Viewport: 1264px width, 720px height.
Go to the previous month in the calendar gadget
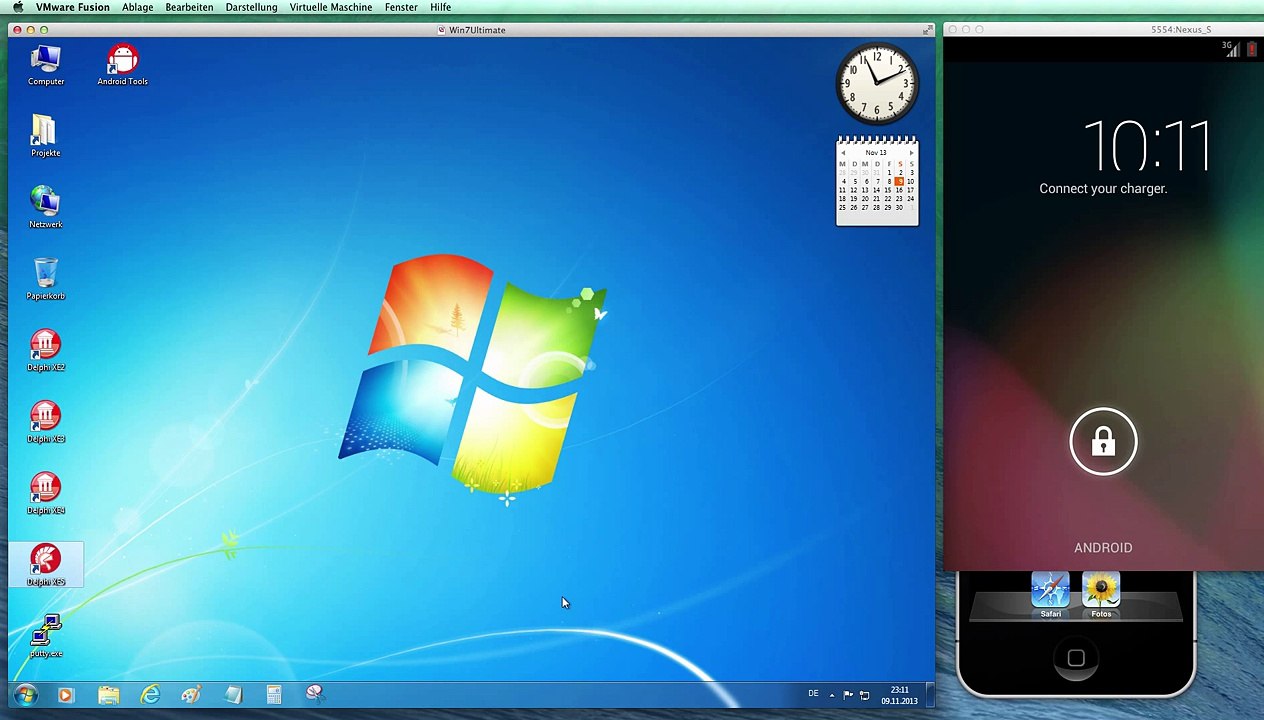(843, 153)
